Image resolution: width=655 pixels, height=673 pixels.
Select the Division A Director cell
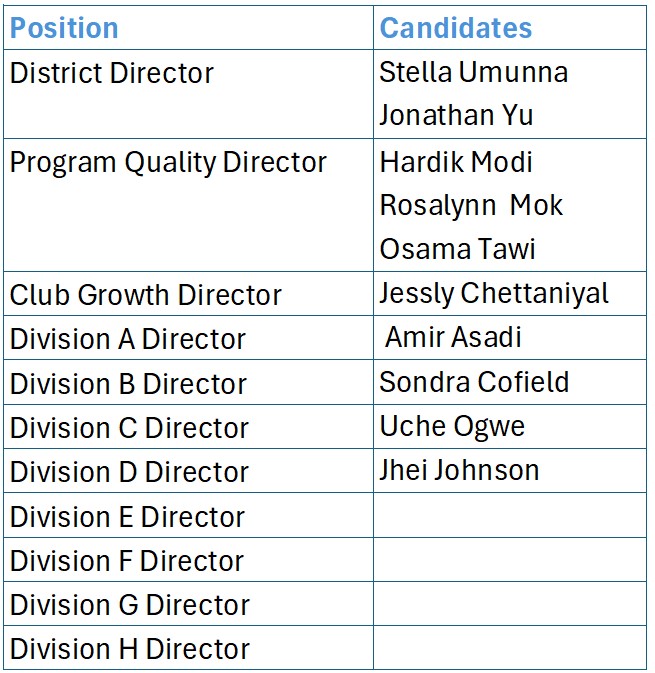128,339
